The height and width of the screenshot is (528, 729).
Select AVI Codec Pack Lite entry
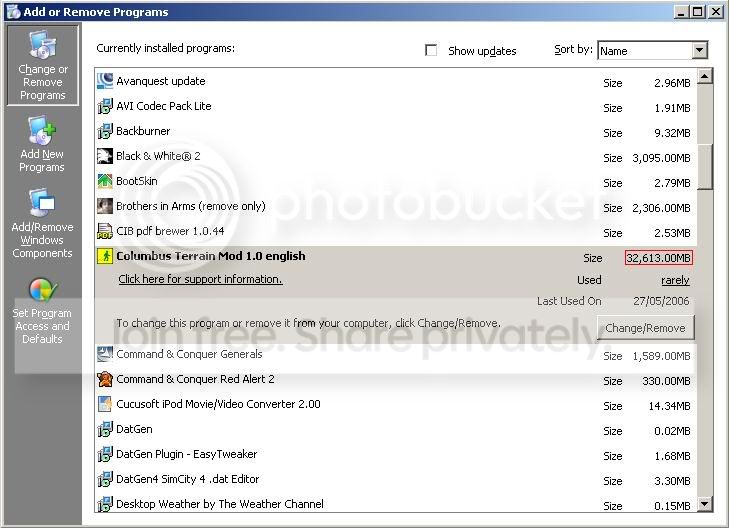396,106
